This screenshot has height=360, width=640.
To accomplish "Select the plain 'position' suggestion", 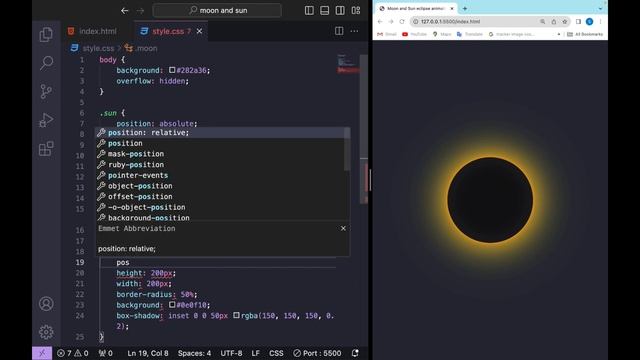I will [x=220, y=143].
